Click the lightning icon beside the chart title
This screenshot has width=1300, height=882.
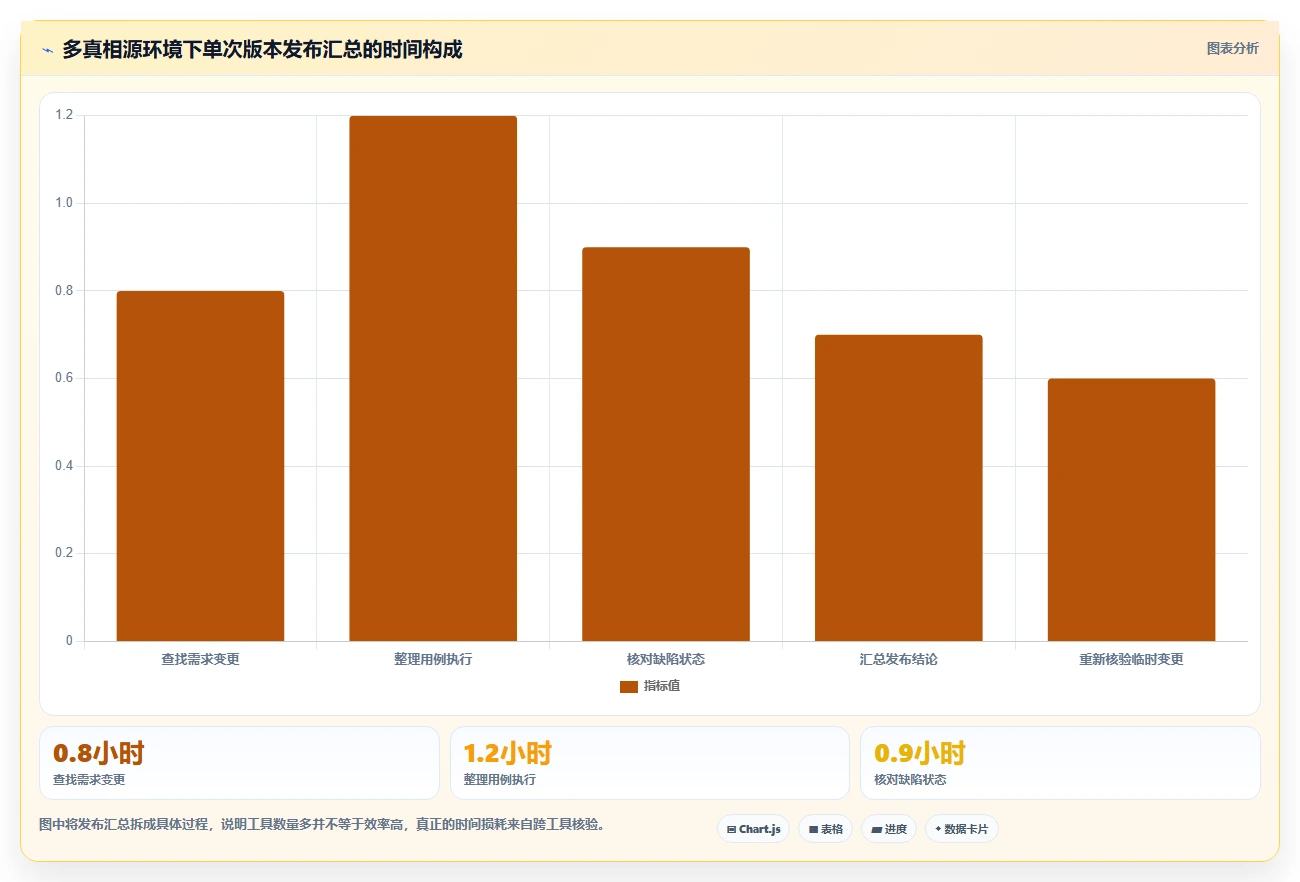click(48, 50)
